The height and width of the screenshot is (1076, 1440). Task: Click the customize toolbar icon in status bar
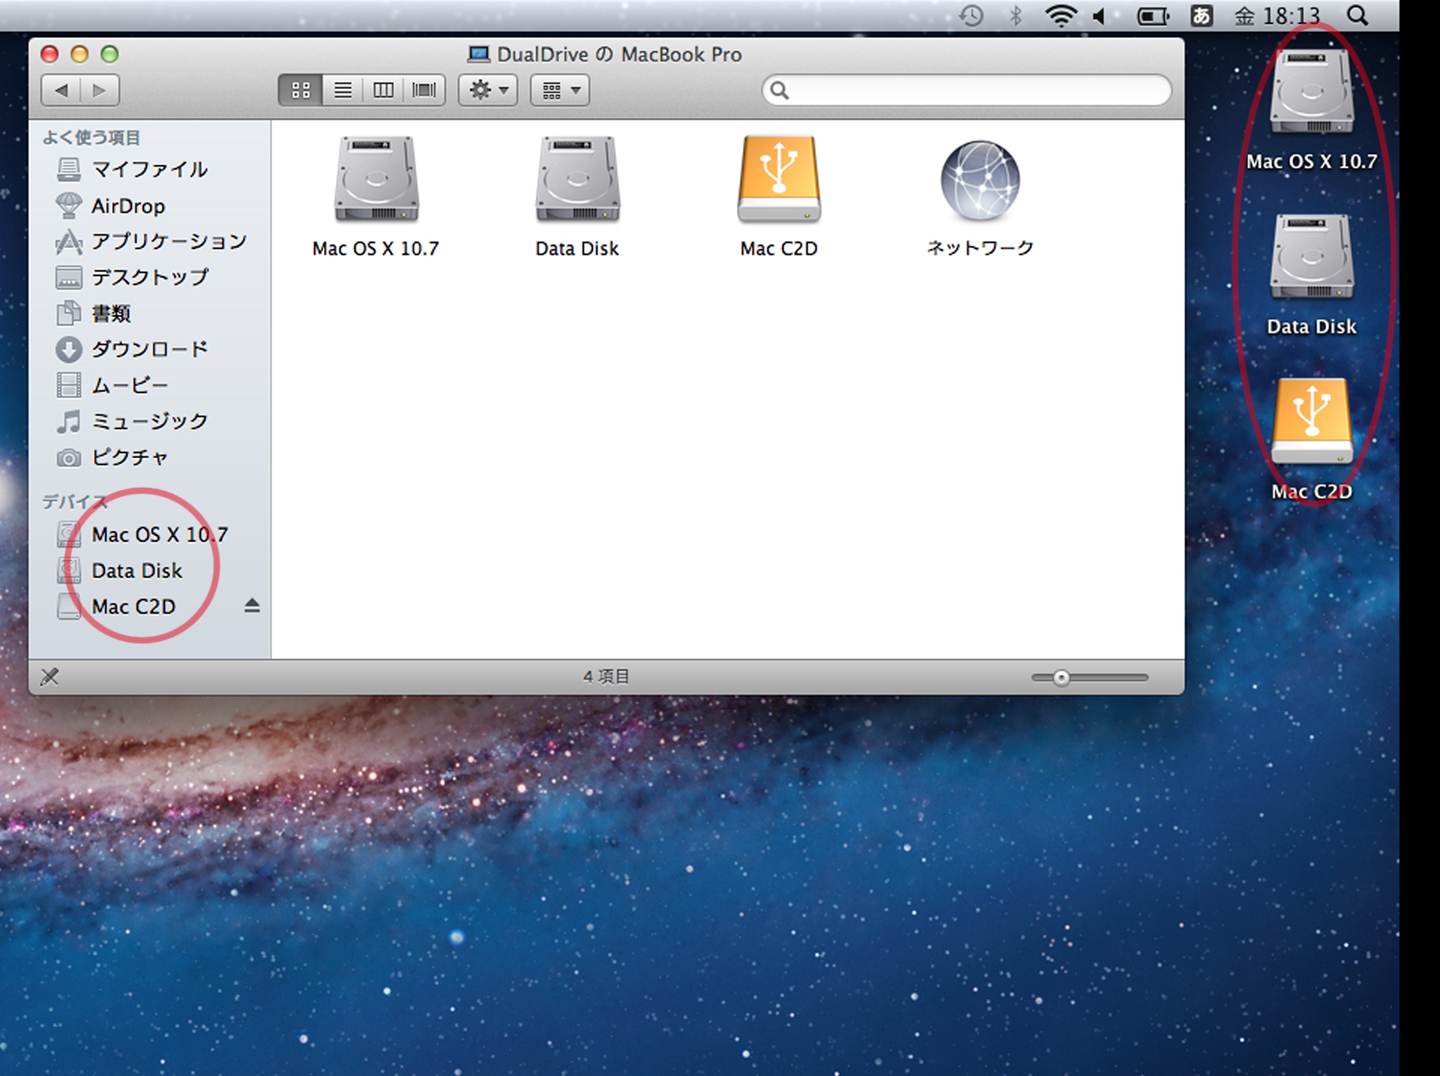49,677
